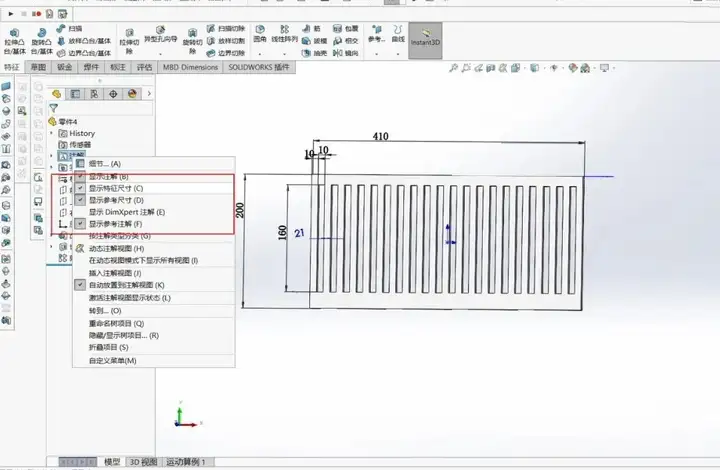Open the 3D 视图 bottom tab
This screenshot has width=720, height=470.
pos(143,462)
